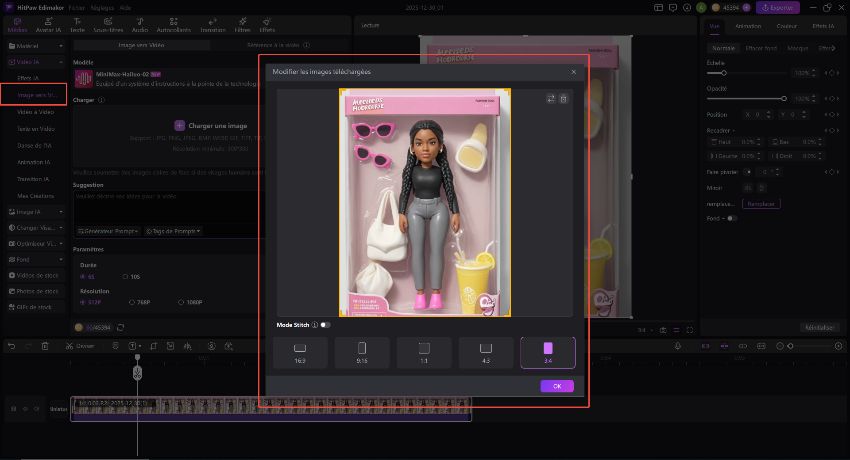This screenshot has height=460, width=850.
Task: Open the Autocollants tool in toolbar
Action: point(175,26)
